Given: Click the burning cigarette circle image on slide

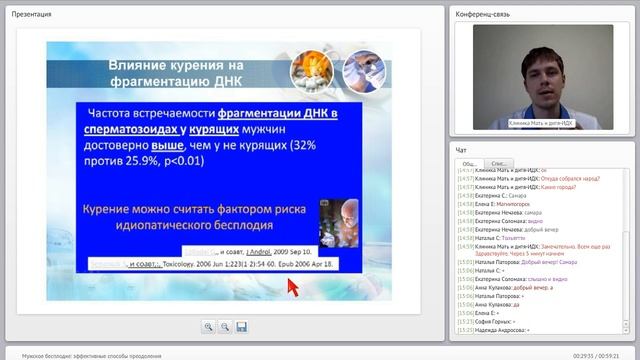Looking at the screenshot, I should click(312, 72).
